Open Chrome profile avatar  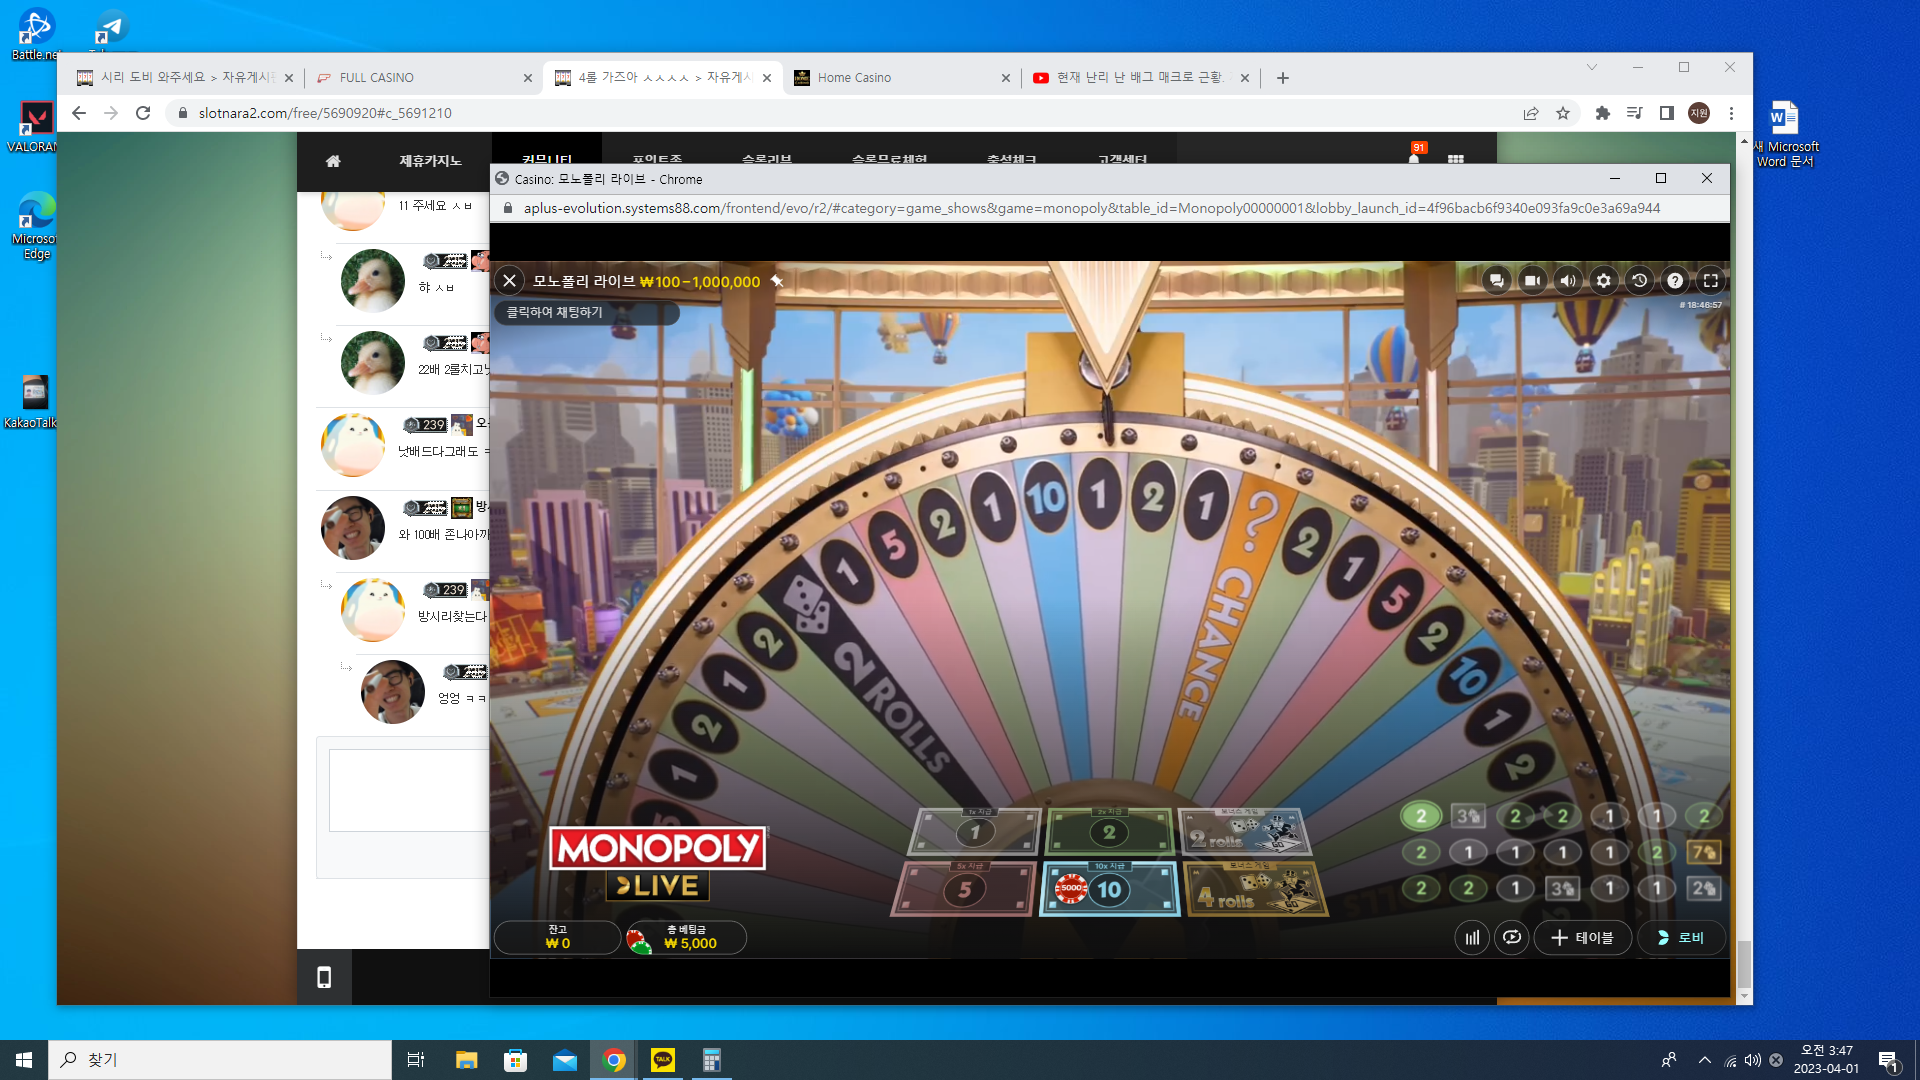pos(1699,113)
